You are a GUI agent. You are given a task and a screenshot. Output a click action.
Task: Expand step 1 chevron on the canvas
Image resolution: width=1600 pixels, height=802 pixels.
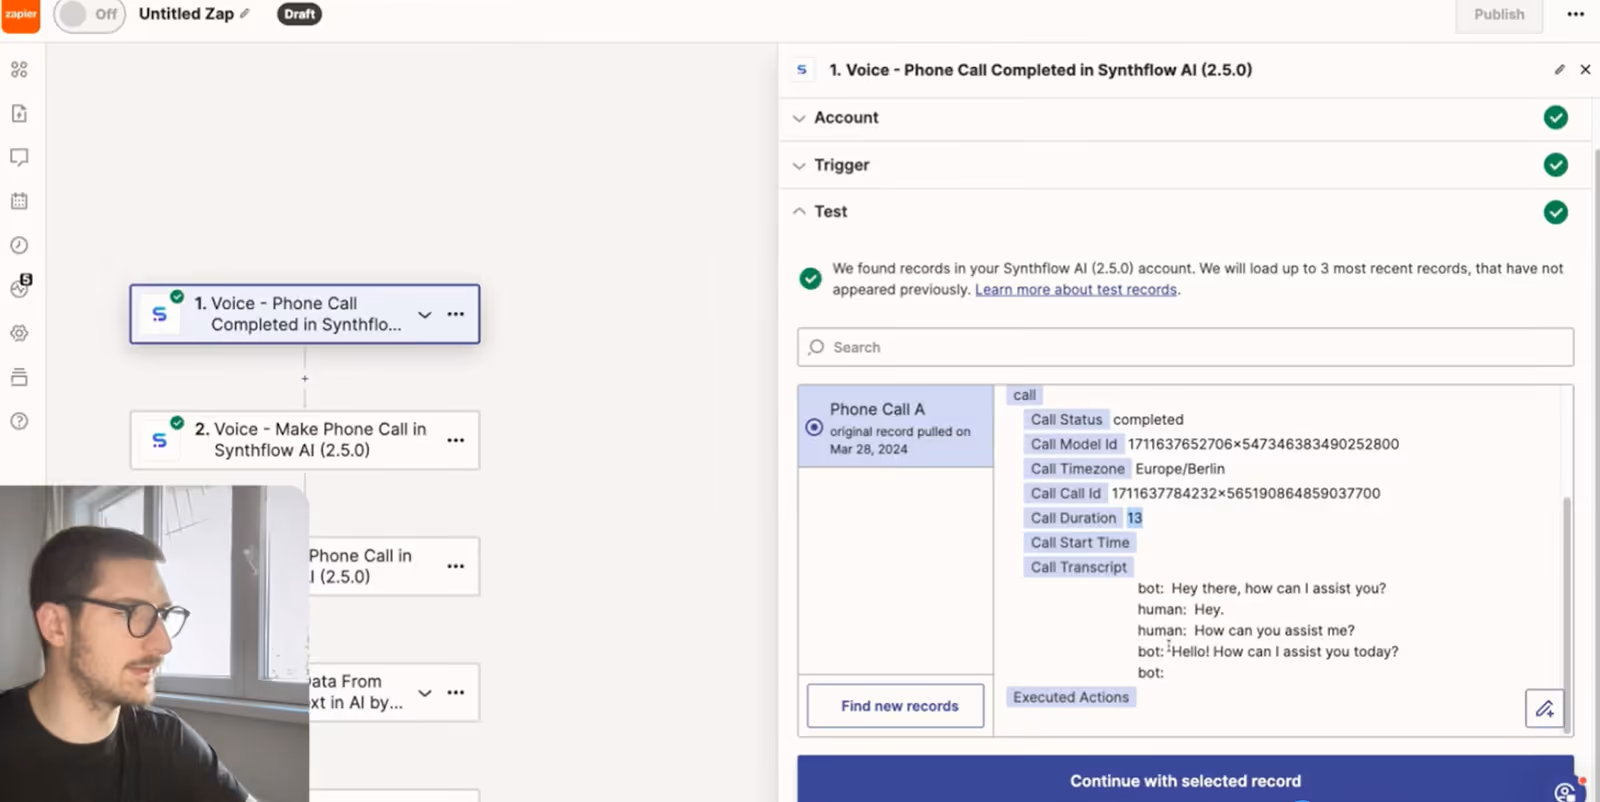[425, 314]
